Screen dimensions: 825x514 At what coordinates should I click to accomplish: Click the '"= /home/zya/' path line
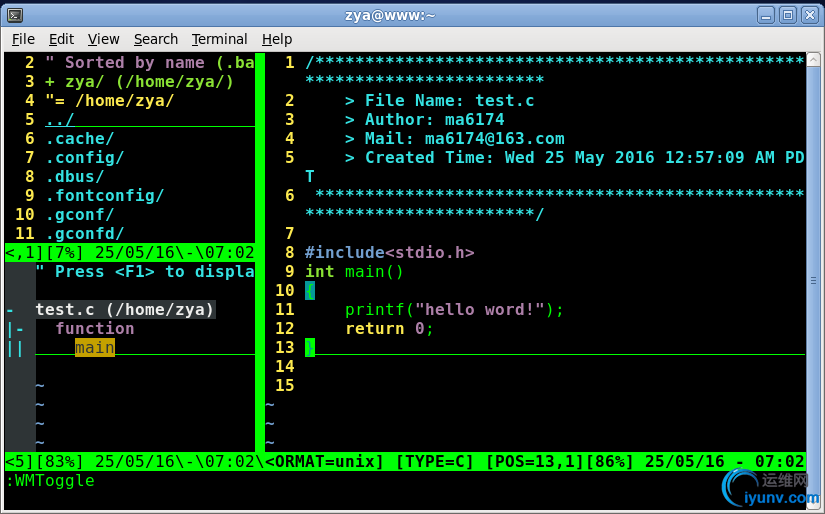pos(109,100)
